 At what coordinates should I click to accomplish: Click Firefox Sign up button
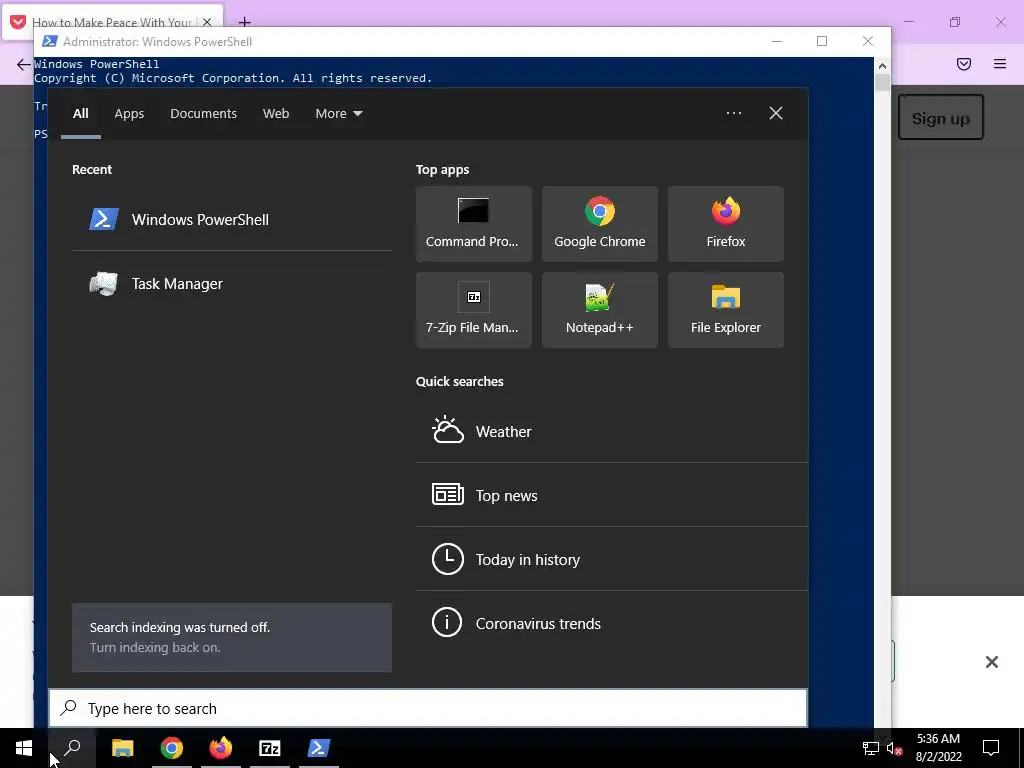pos(940,118)
